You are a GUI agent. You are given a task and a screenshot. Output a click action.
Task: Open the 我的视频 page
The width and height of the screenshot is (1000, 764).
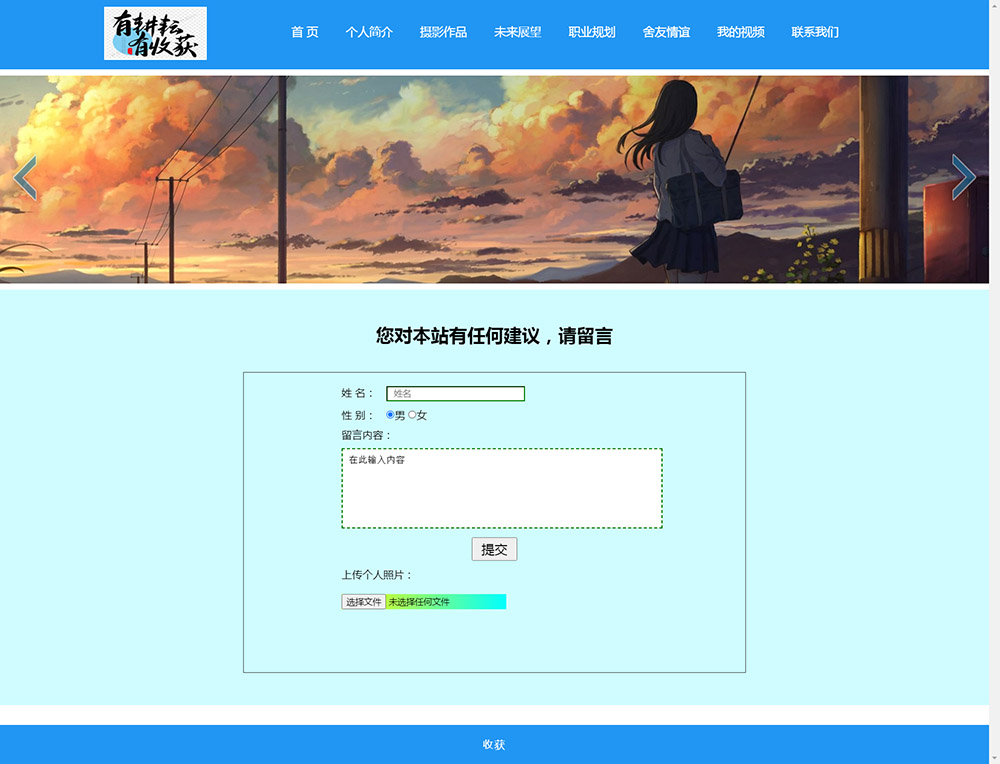click(740, 32)
